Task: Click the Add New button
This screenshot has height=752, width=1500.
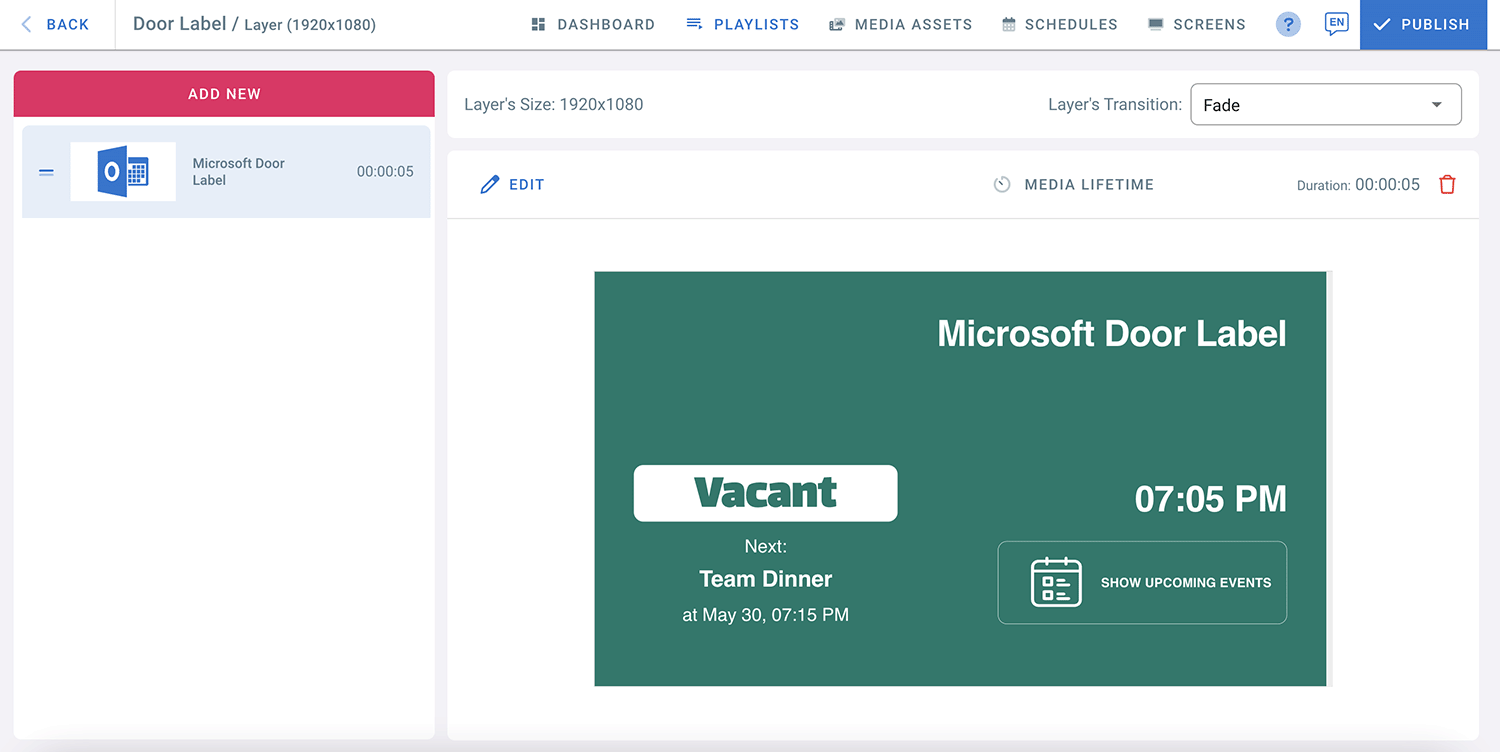Action: [x=224, y=94]
